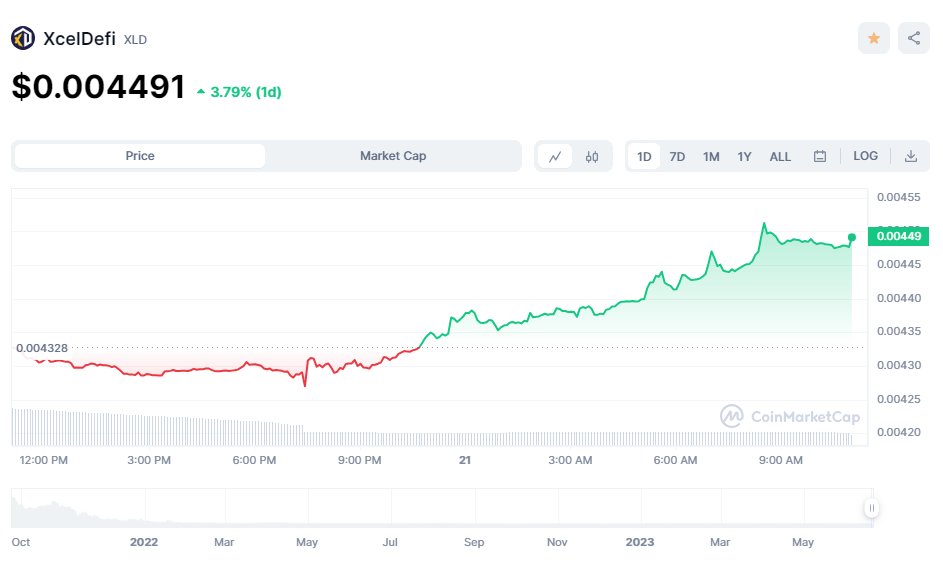Viewport: 943px width, 565px height.
Task: Click the green chart endpoint dot
Action: click(852, 238)
